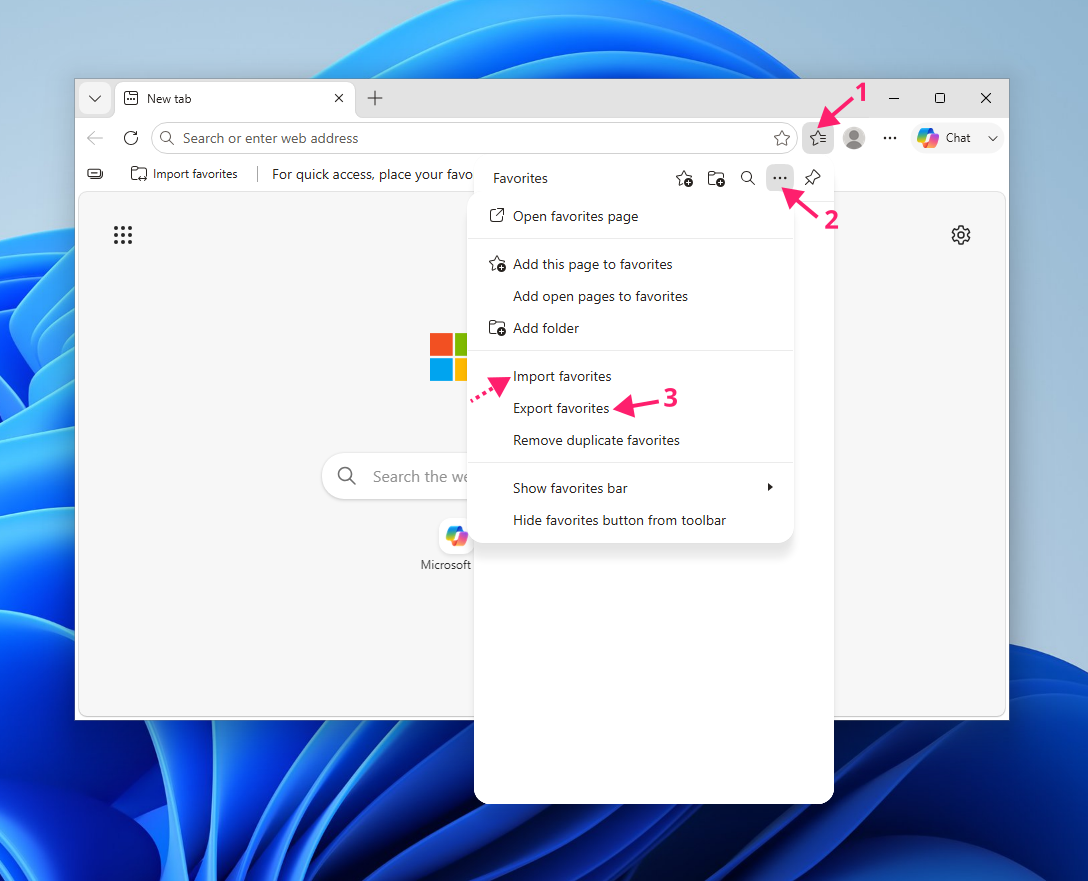This screenshot has height=881, width=1088.
Task: Refresh the page
Action: [130, 138]
